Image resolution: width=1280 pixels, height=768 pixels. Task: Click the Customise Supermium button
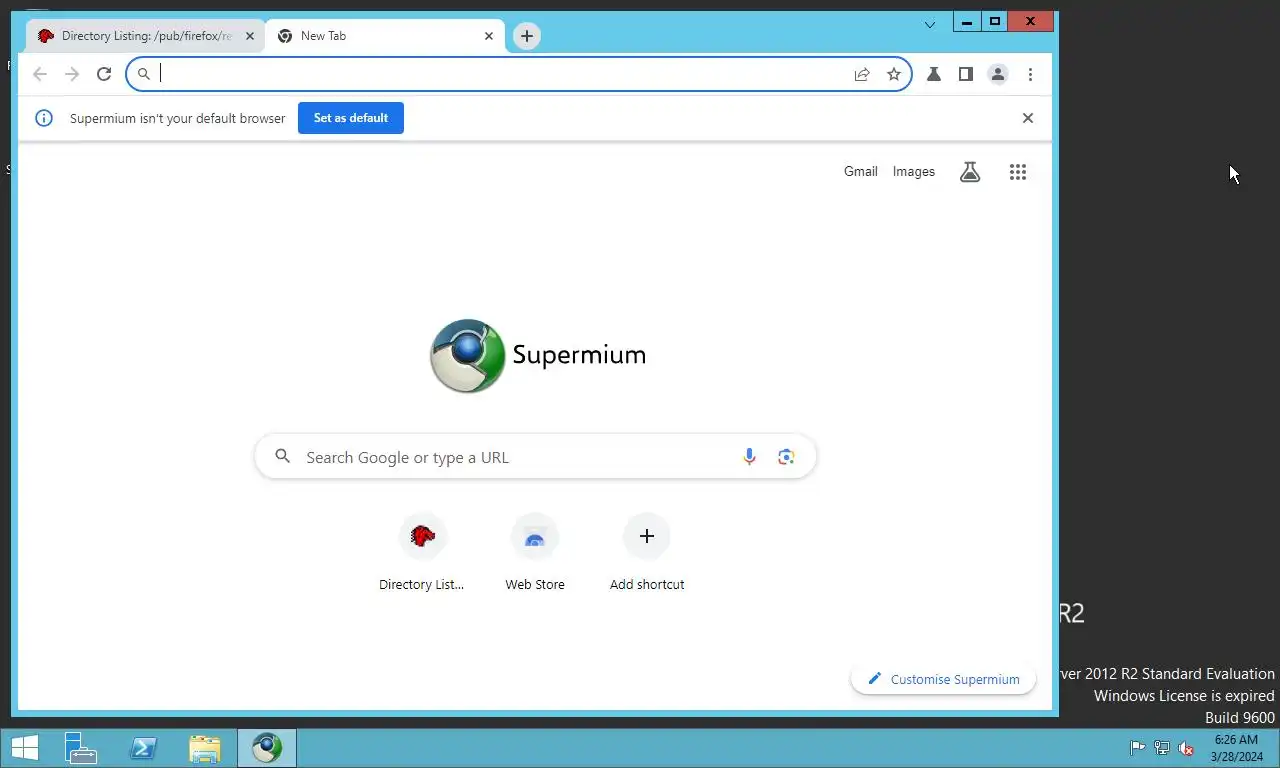(944, 679)
